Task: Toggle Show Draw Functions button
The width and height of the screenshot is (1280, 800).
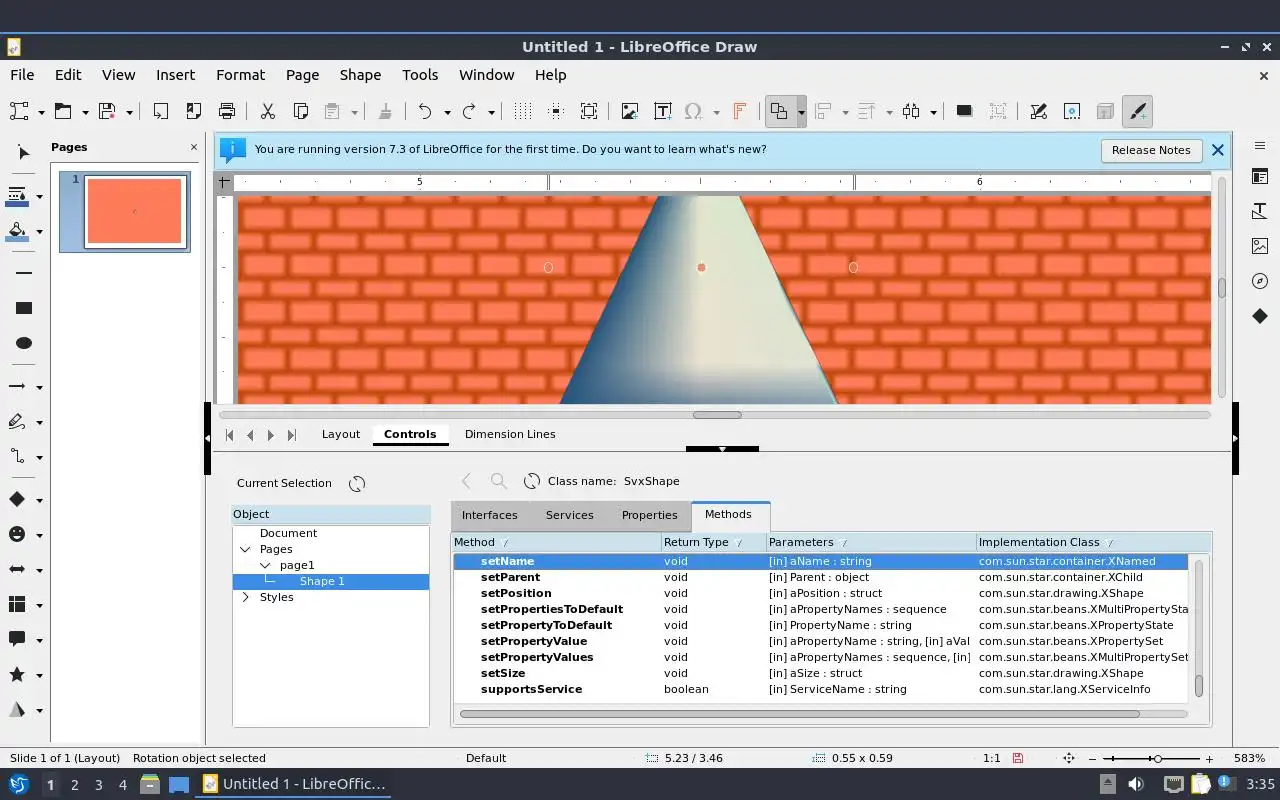Action: point(1138,111)
